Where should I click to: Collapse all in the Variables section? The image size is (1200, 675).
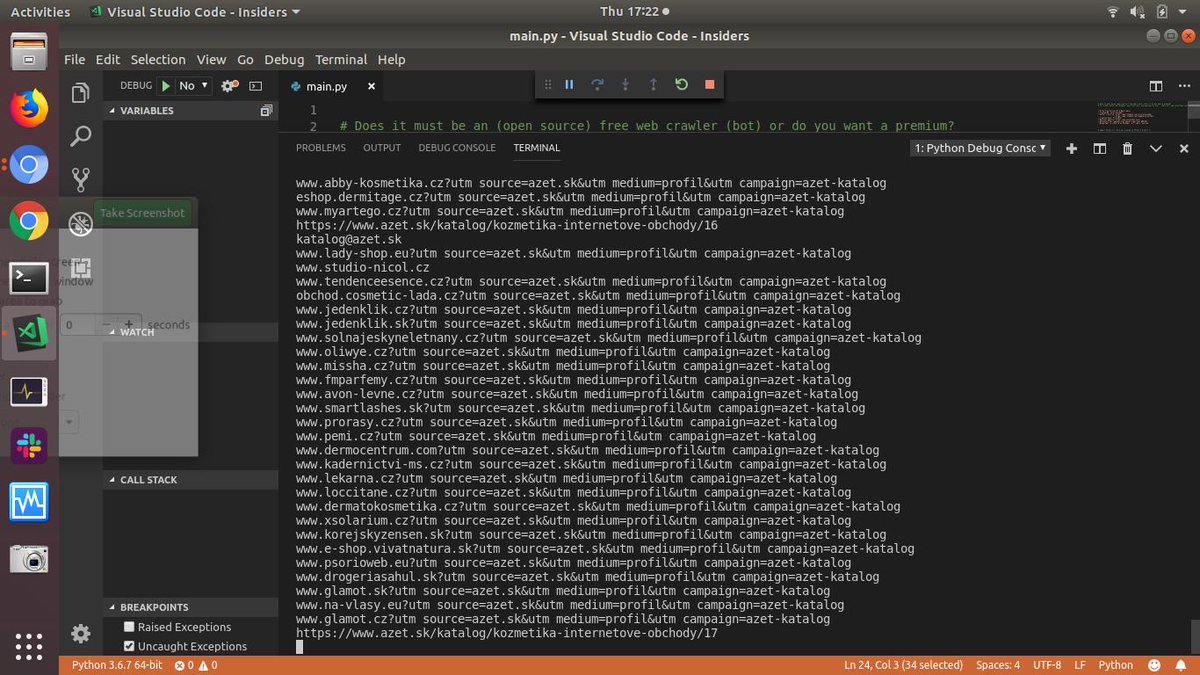pos(266,111)
